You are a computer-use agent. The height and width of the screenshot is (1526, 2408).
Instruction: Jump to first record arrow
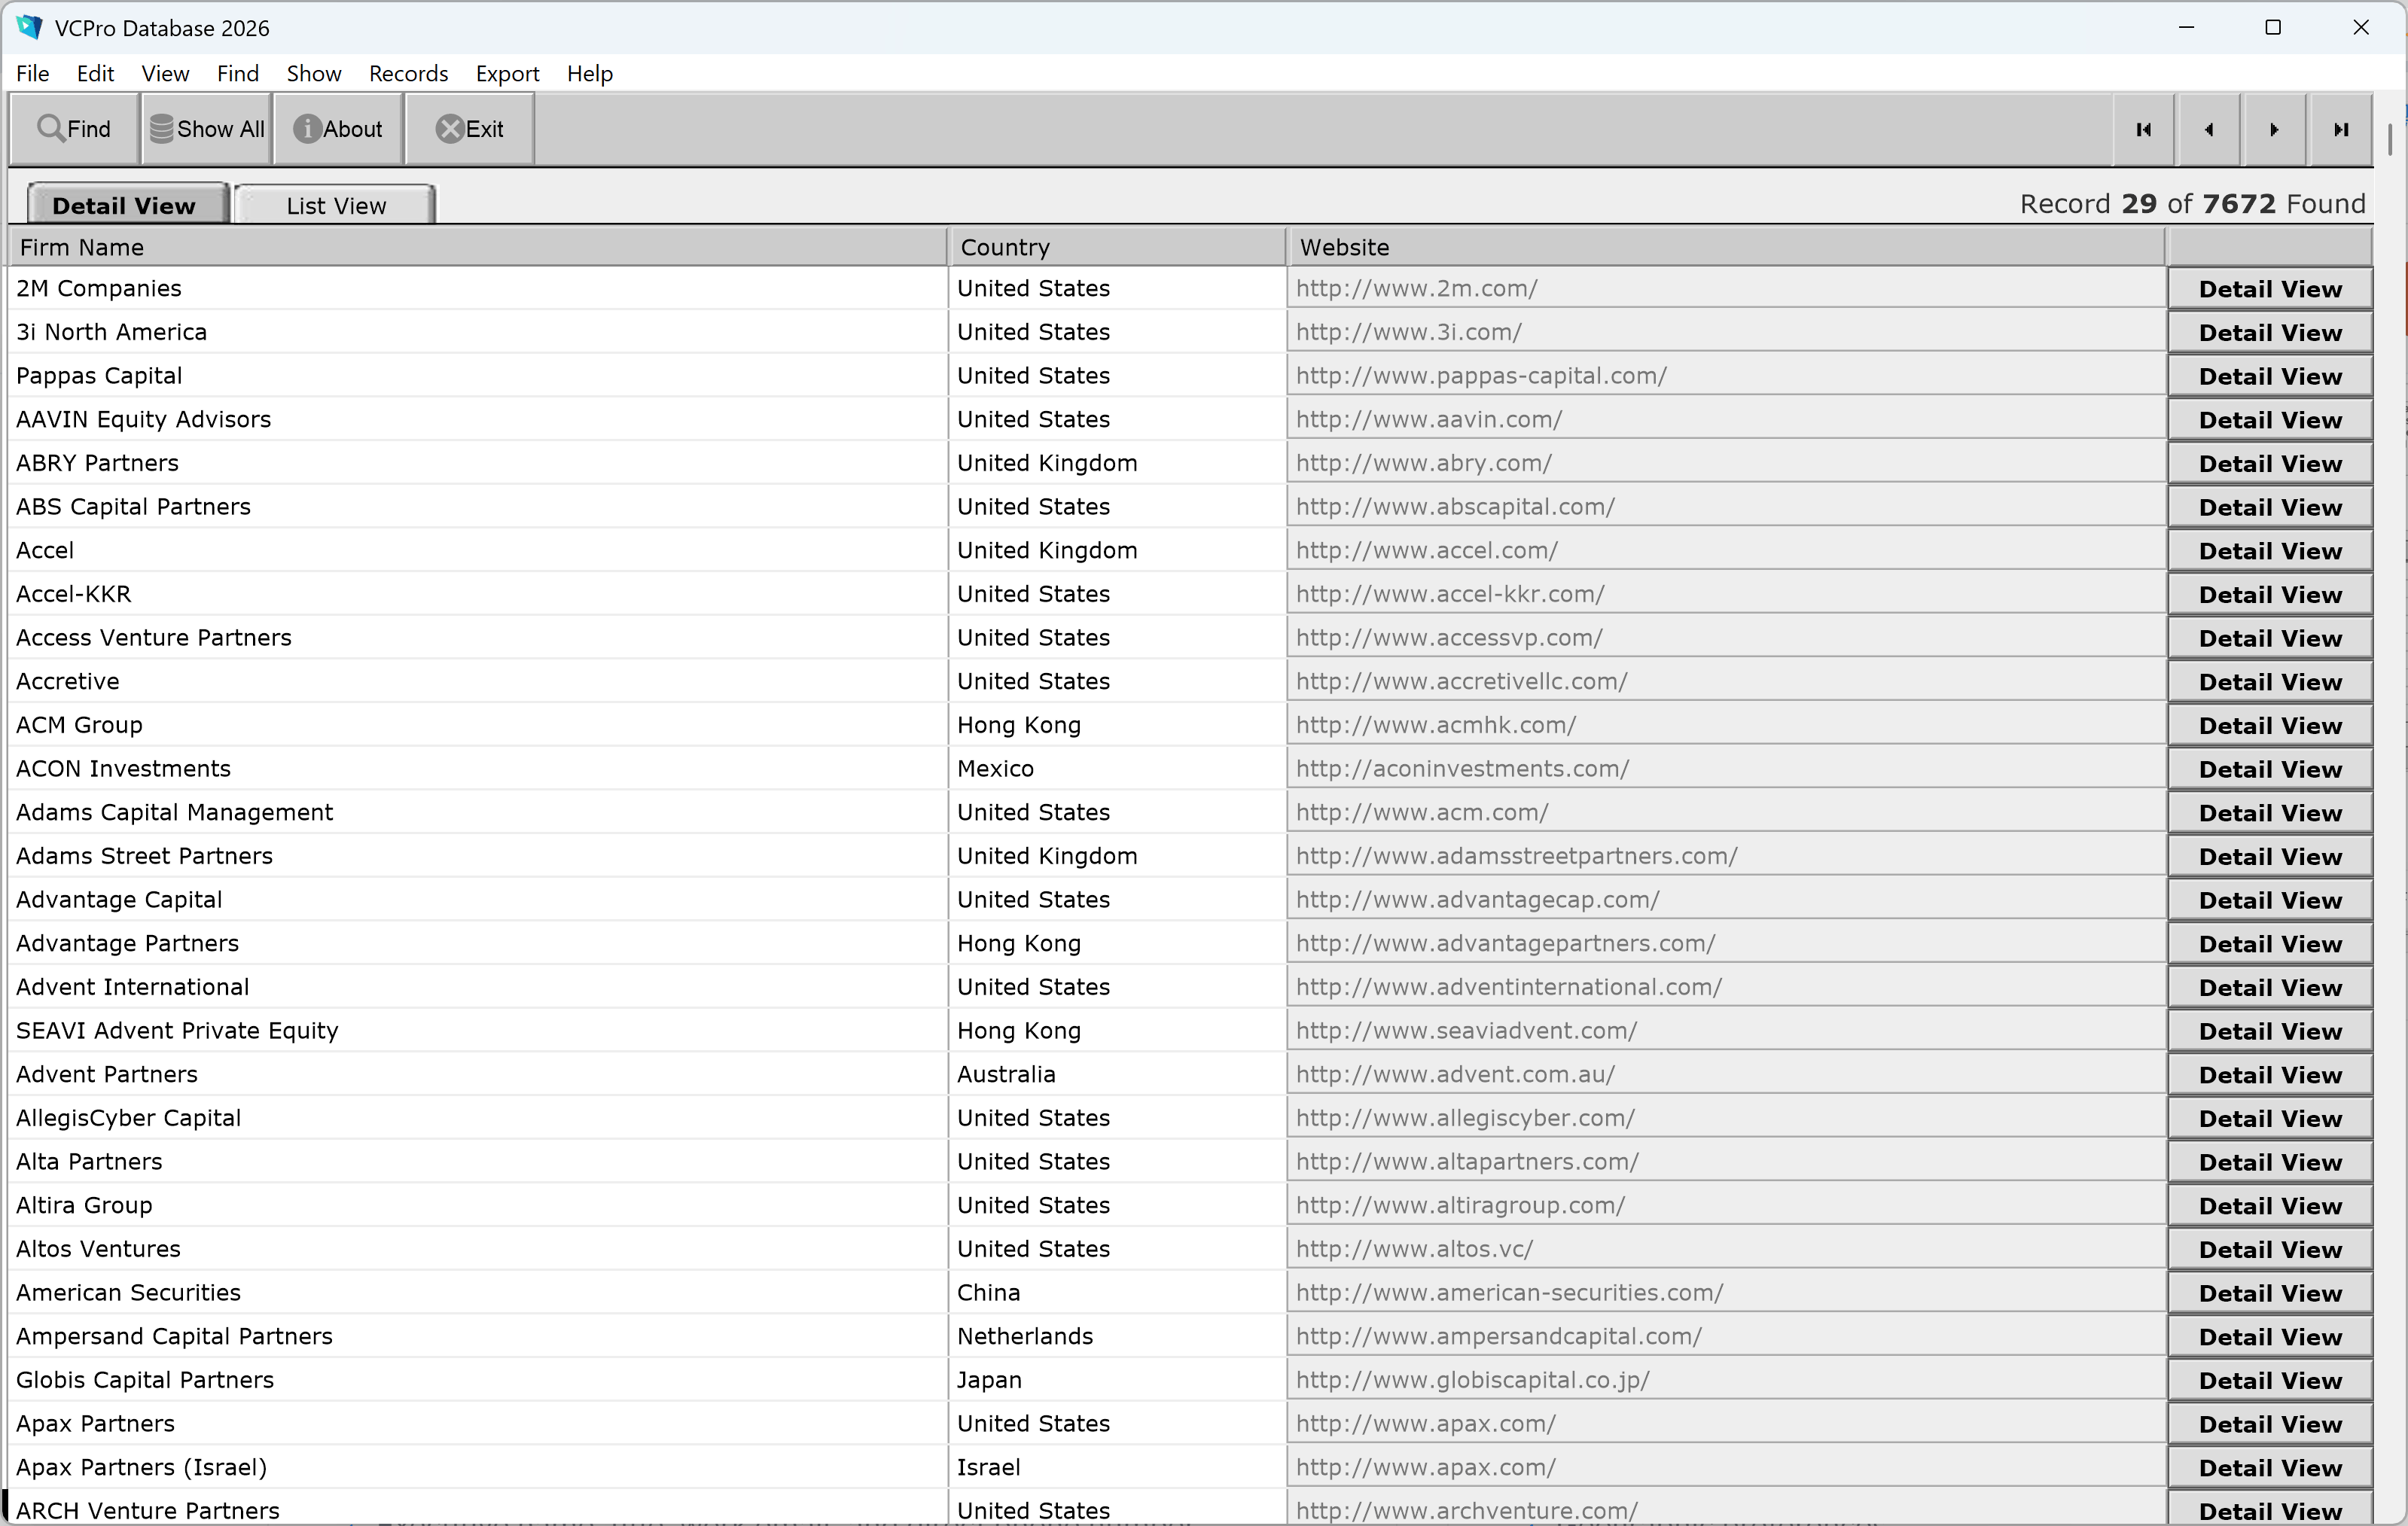point(2144,130)
